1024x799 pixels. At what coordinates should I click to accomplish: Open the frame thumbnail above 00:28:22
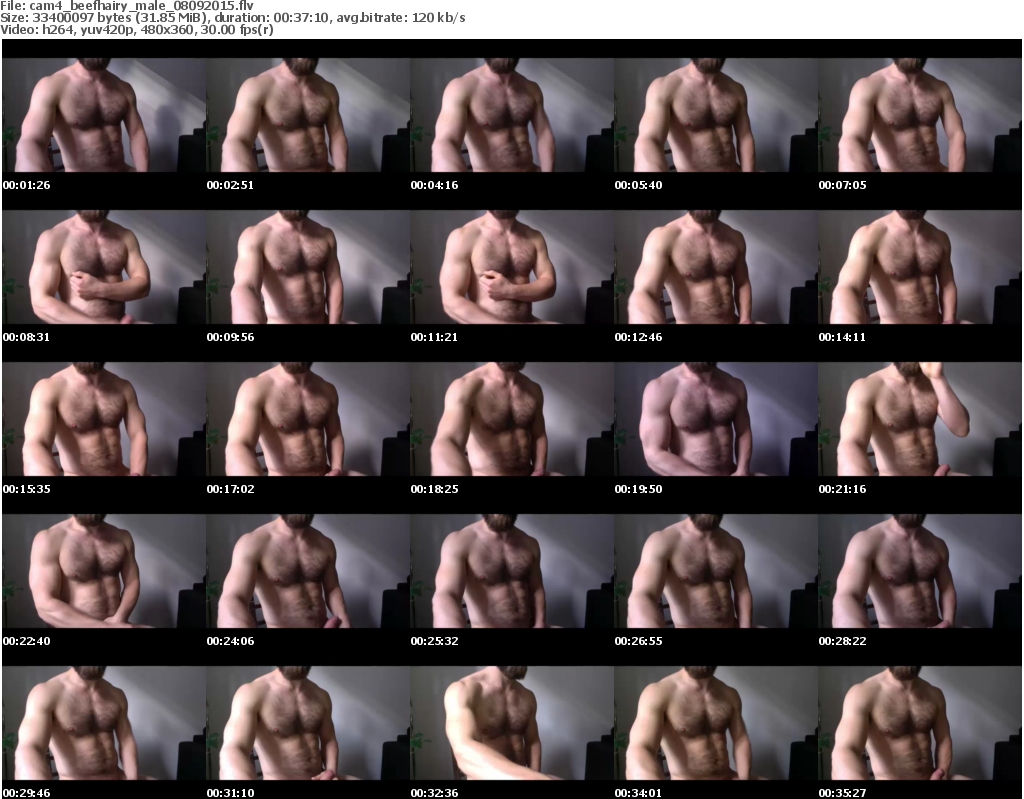pyautogui.click(x=920, y=571)
